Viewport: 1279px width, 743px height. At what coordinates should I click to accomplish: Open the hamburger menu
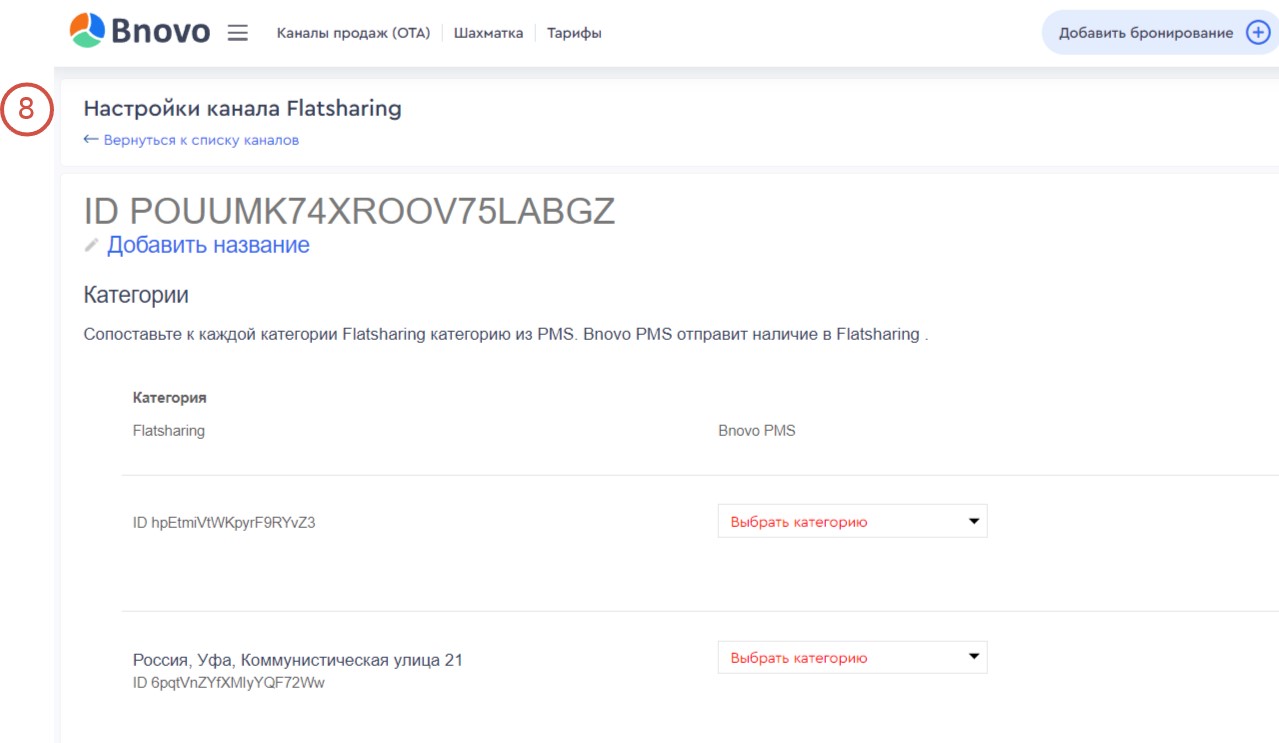pyautogui.click(x=237, y=33)
